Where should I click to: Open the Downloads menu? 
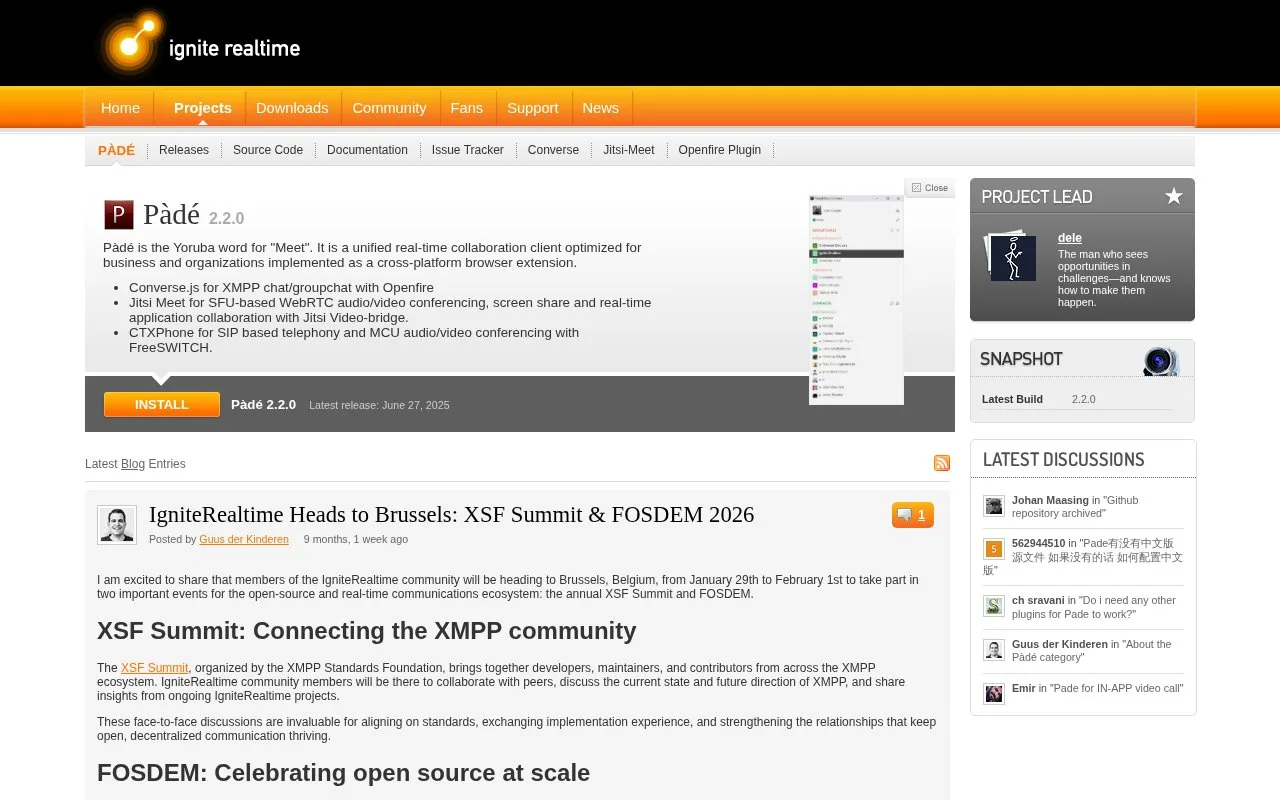point(292,108)
